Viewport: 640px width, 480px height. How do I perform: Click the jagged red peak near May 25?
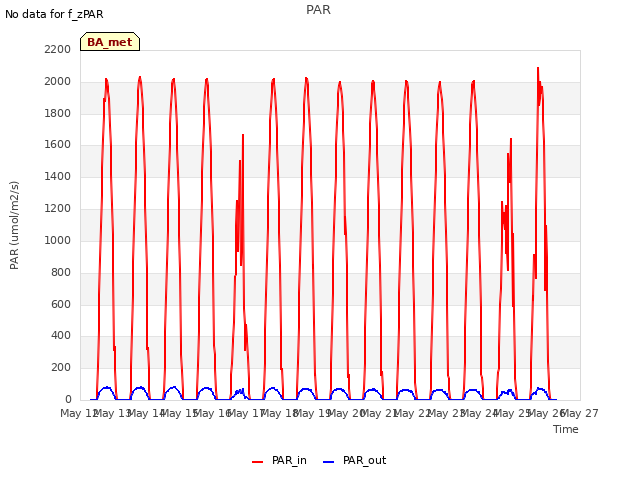coord(511,140)
